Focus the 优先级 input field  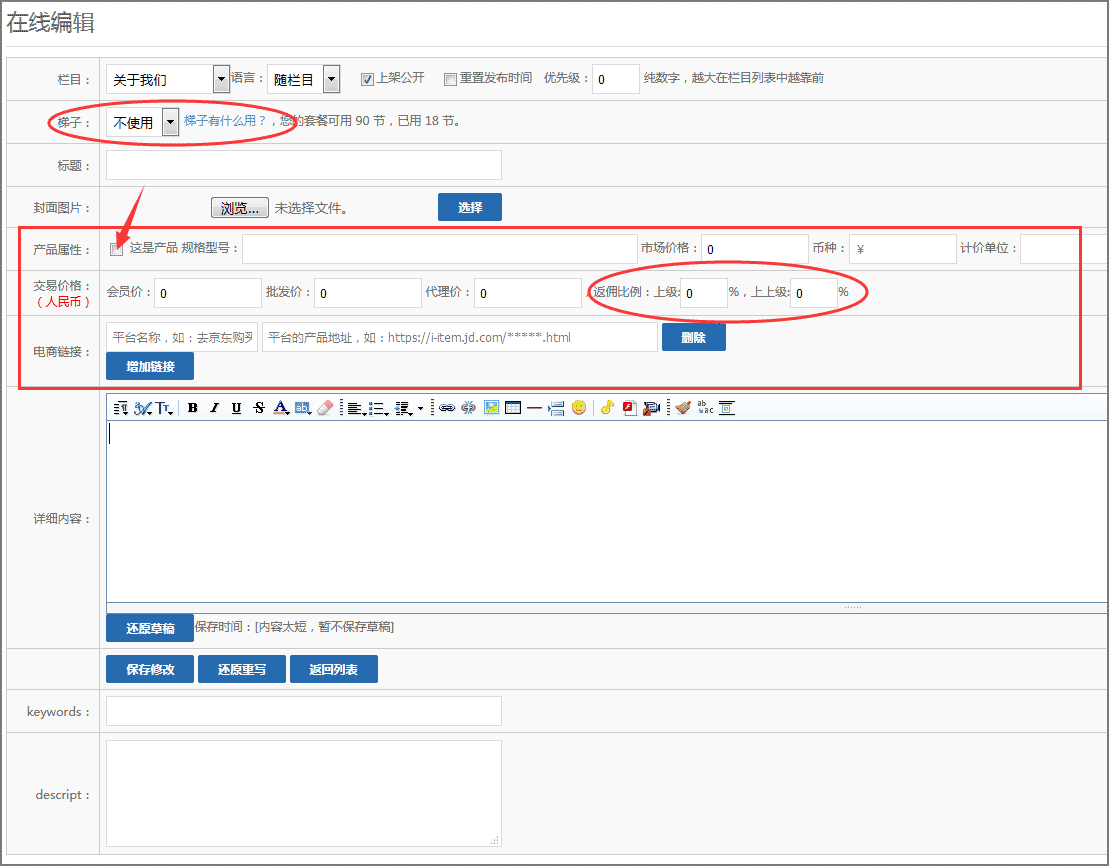tap(616, 79)
